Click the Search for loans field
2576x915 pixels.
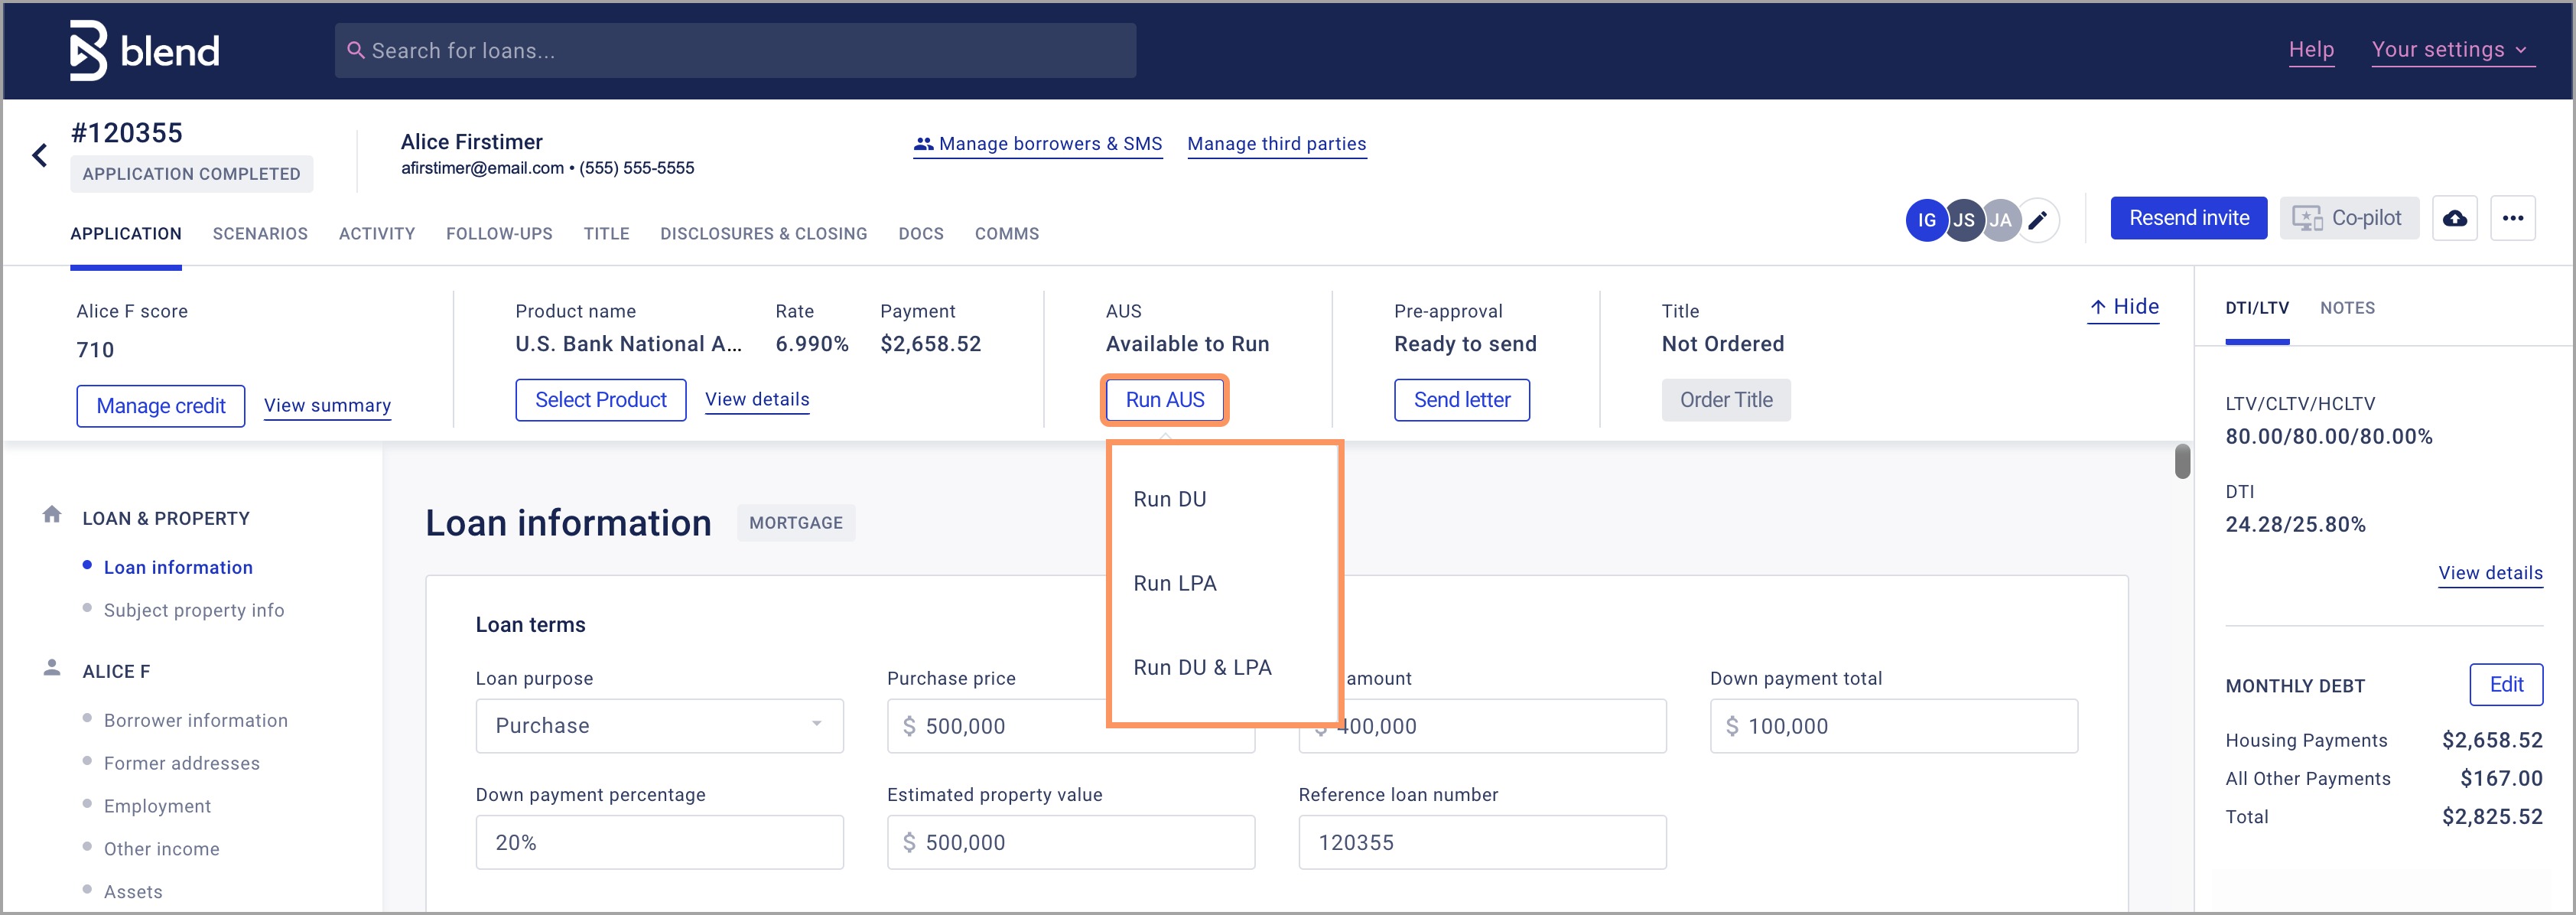[735, 51]
